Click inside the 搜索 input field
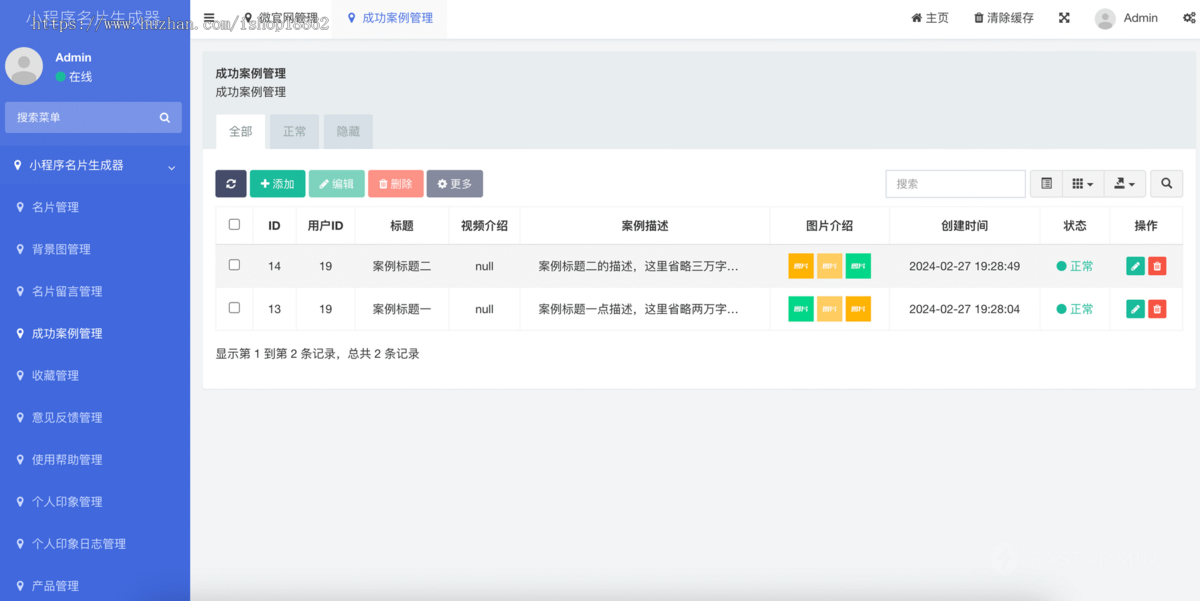 pos(954,183)
